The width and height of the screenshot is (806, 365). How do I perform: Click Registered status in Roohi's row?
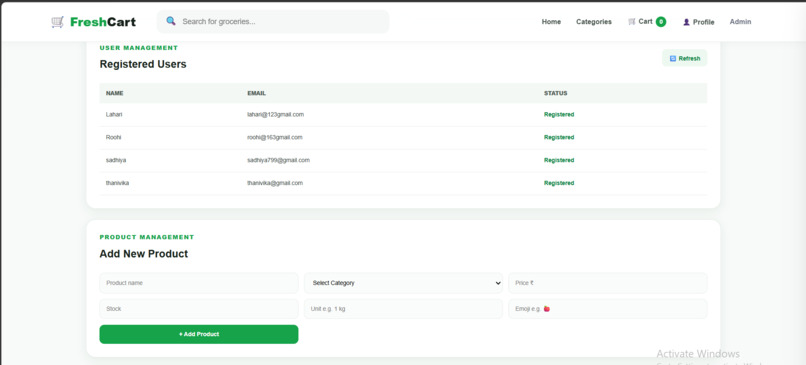coord(559,137)
